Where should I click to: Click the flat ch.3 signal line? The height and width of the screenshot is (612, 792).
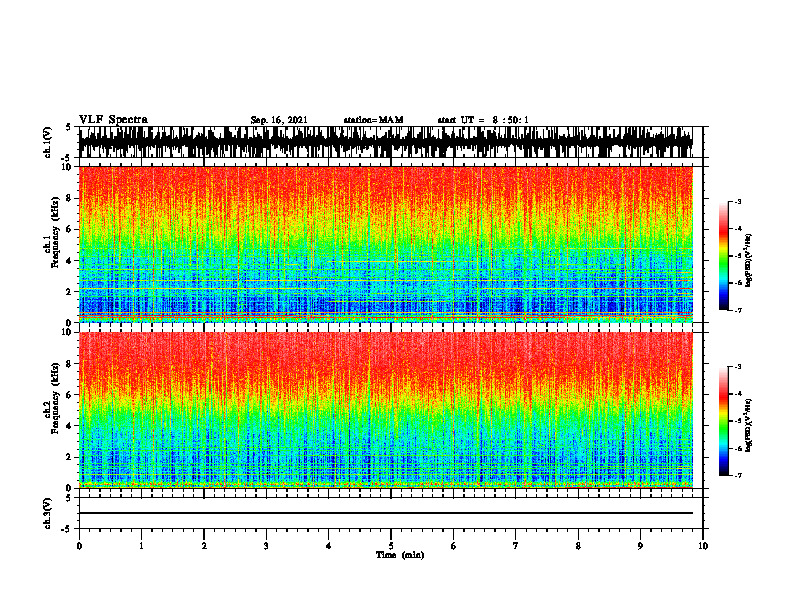[x=386, y=513]
